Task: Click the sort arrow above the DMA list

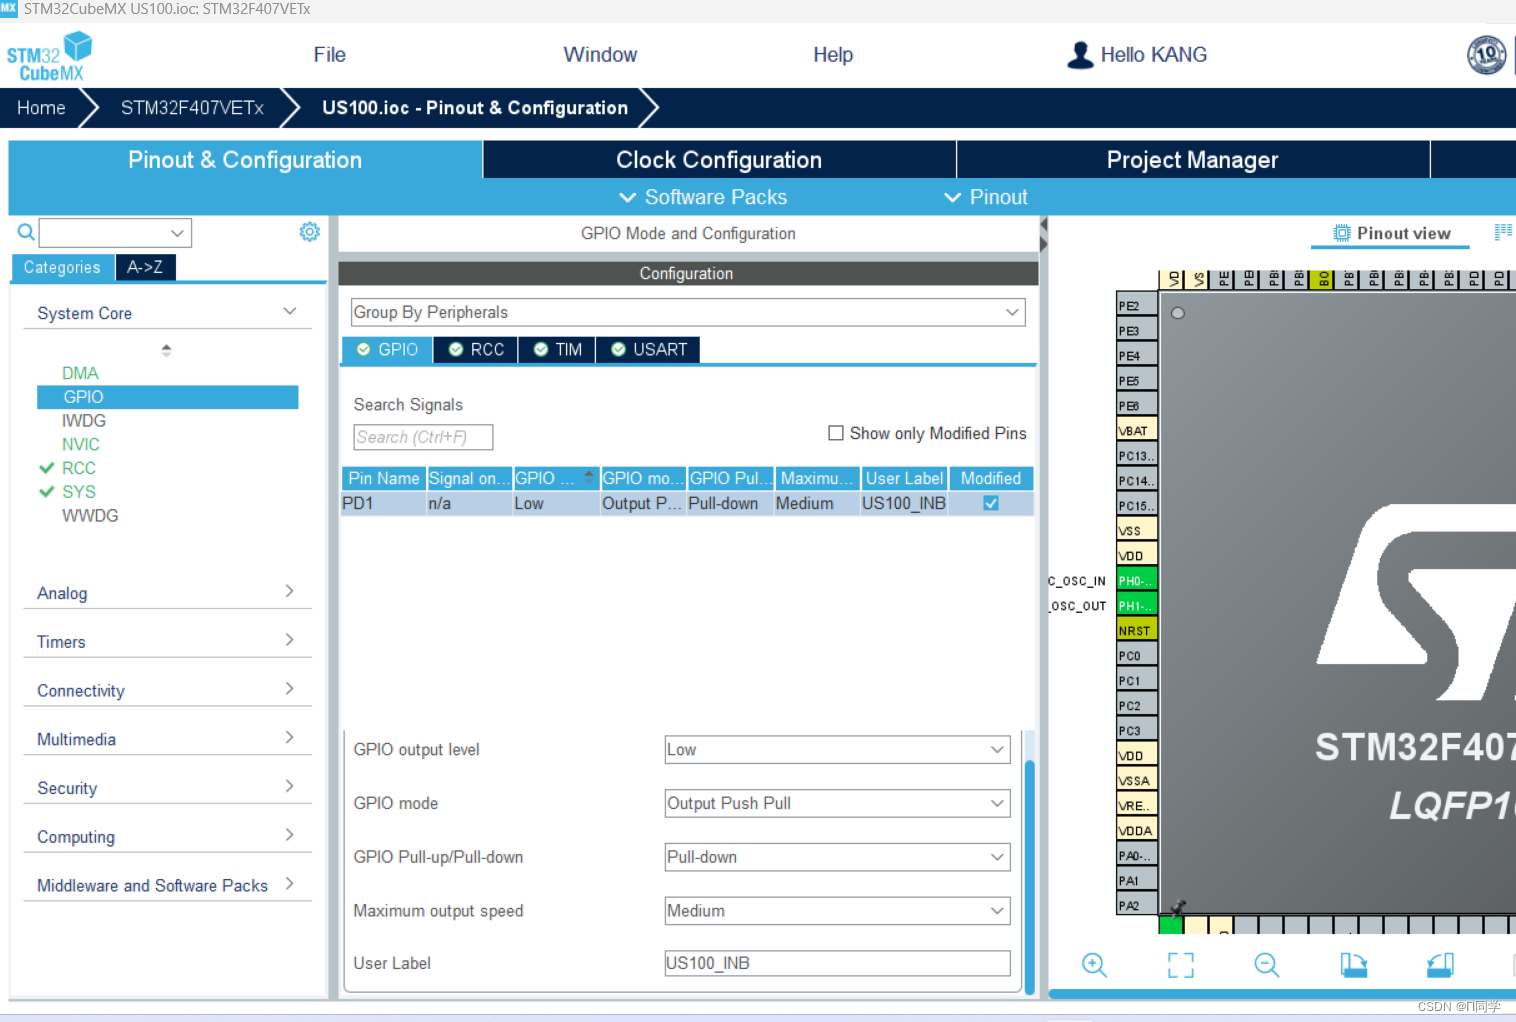Action: click(x=166, y=350)
